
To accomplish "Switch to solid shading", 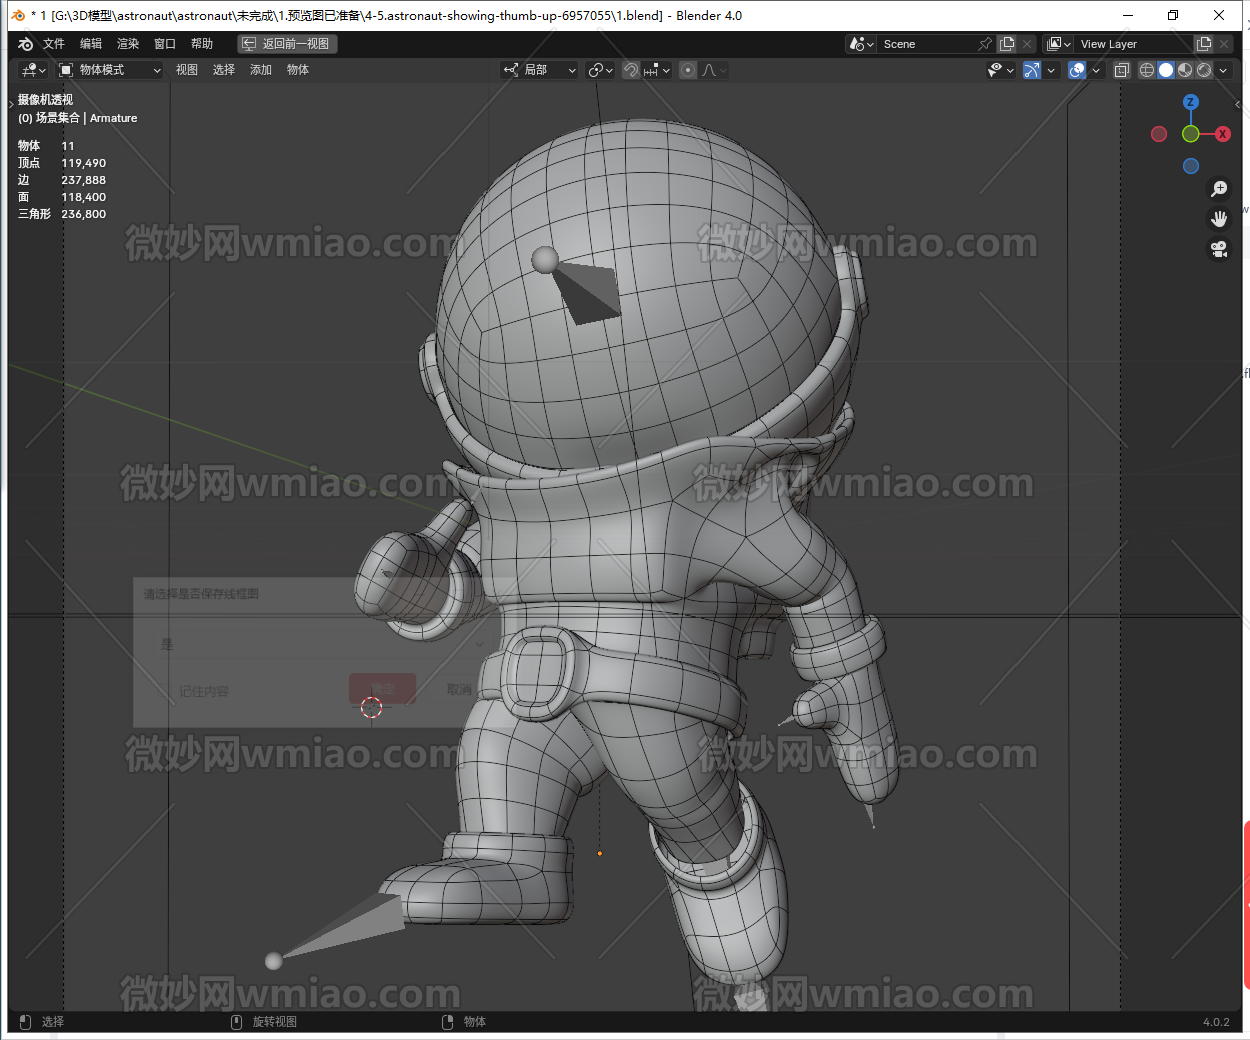I will pyautogui.click(x=1166, y=70).
